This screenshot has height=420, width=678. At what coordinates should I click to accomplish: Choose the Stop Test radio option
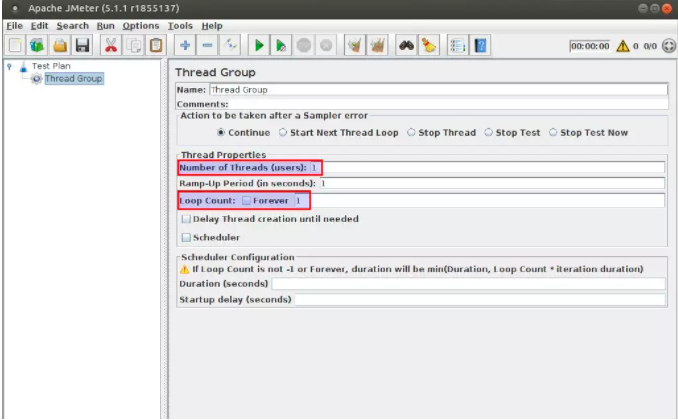point(489,132)
